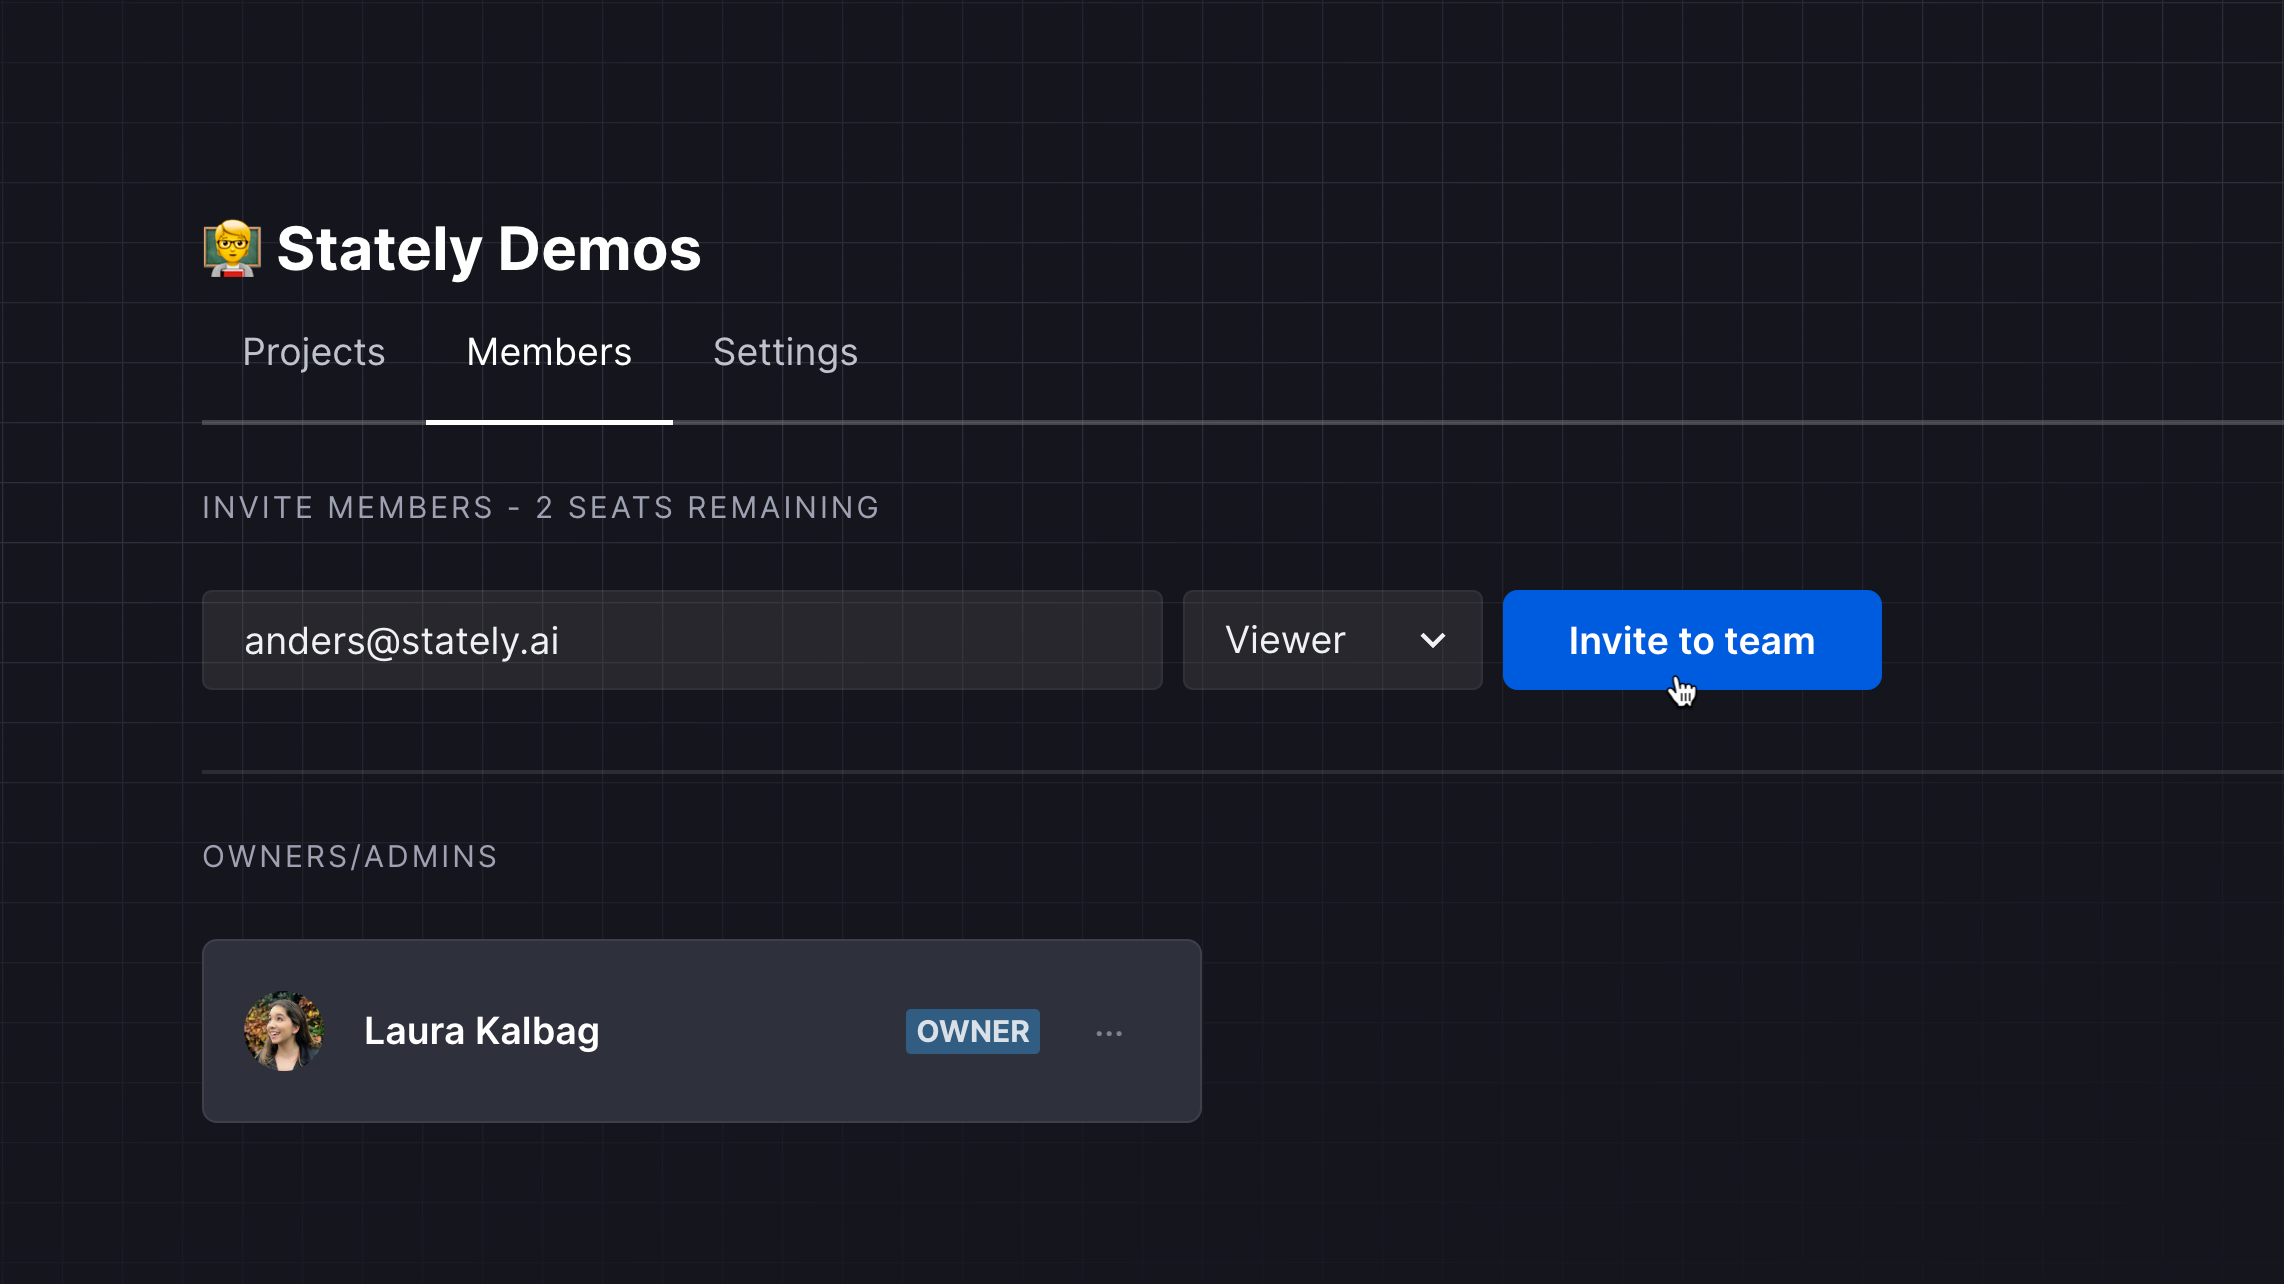Click the Stately Demos team icon
The width and height of the screenshot is (2284, 1284).
[231, 249]
